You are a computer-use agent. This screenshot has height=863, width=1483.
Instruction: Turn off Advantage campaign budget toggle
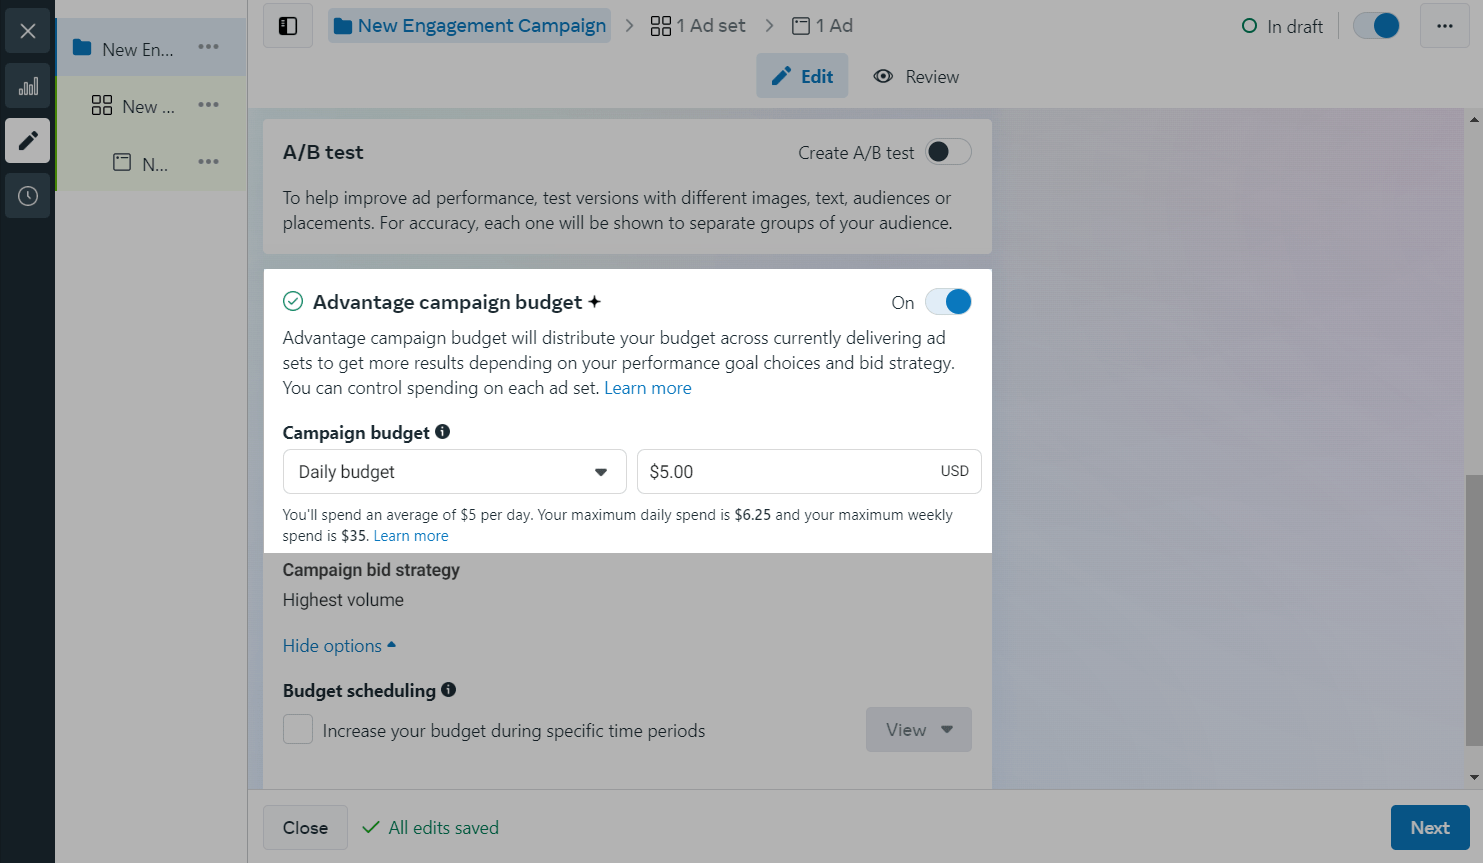(947, 302)
